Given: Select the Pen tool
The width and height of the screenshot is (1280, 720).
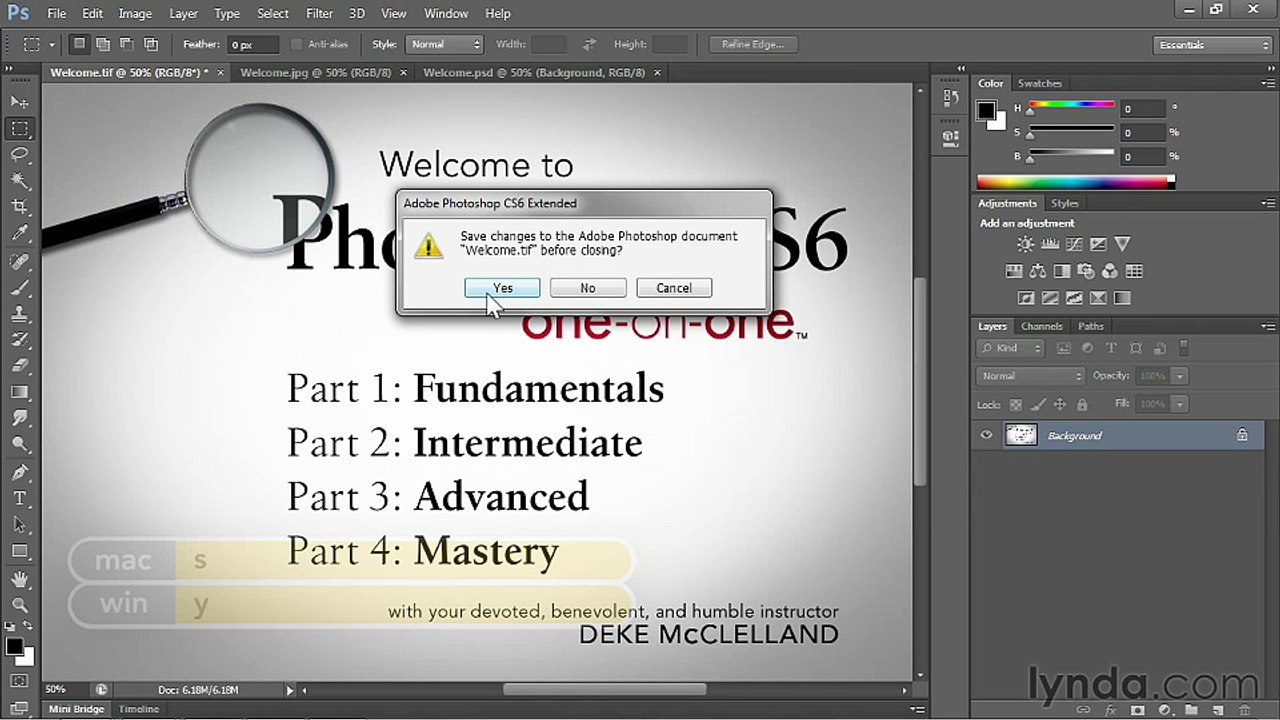Looking at the screenshot, I should [19, 472].
